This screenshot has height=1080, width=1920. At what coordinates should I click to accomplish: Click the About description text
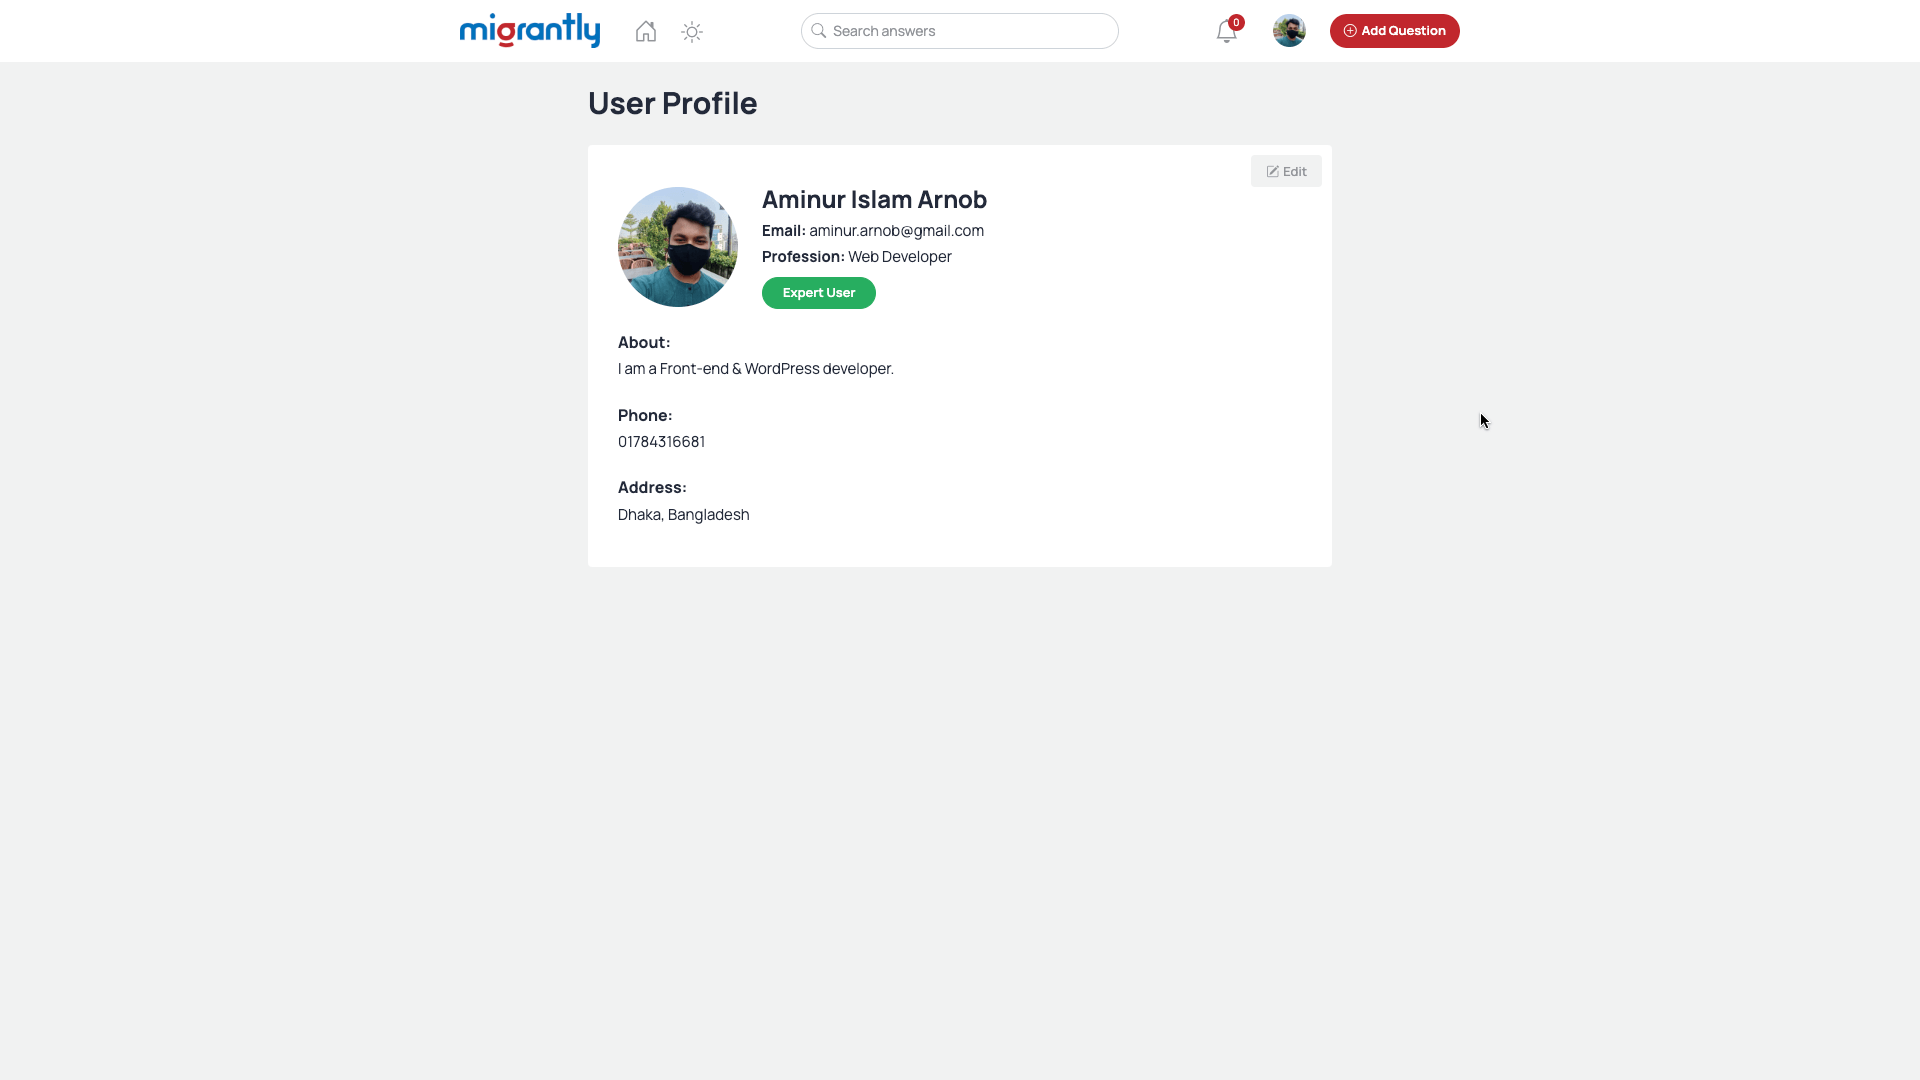coord(755,369)
